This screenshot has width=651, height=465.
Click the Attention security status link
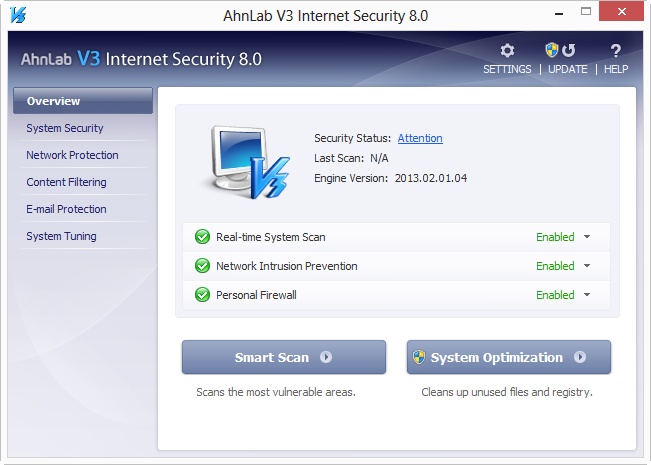(420, 138)
